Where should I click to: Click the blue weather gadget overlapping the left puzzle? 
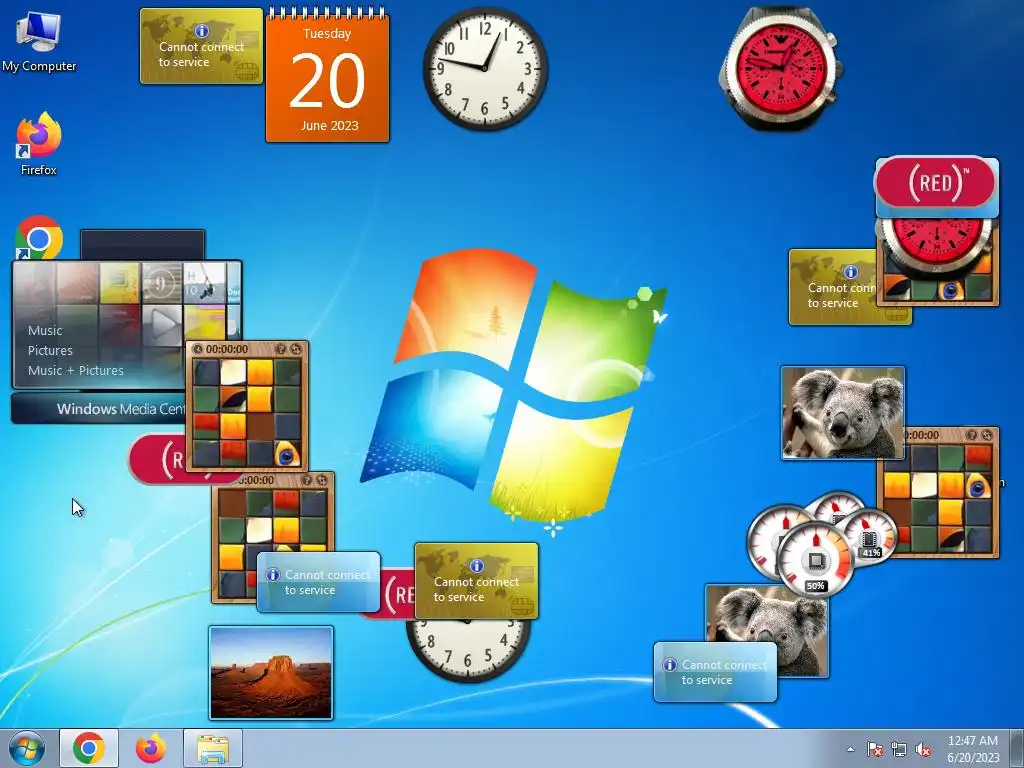pos(319,582)
